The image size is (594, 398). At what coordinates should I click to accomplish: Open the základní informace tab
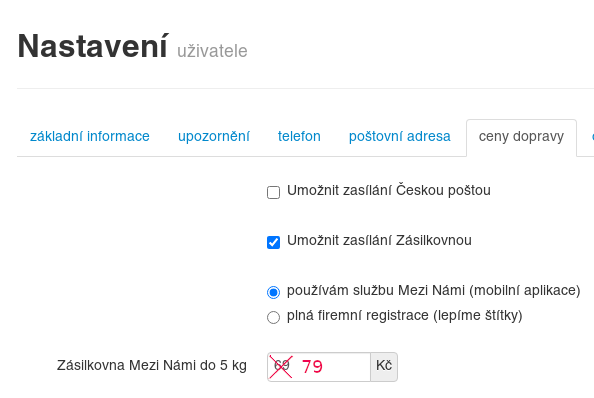click(x=90, y=136)
